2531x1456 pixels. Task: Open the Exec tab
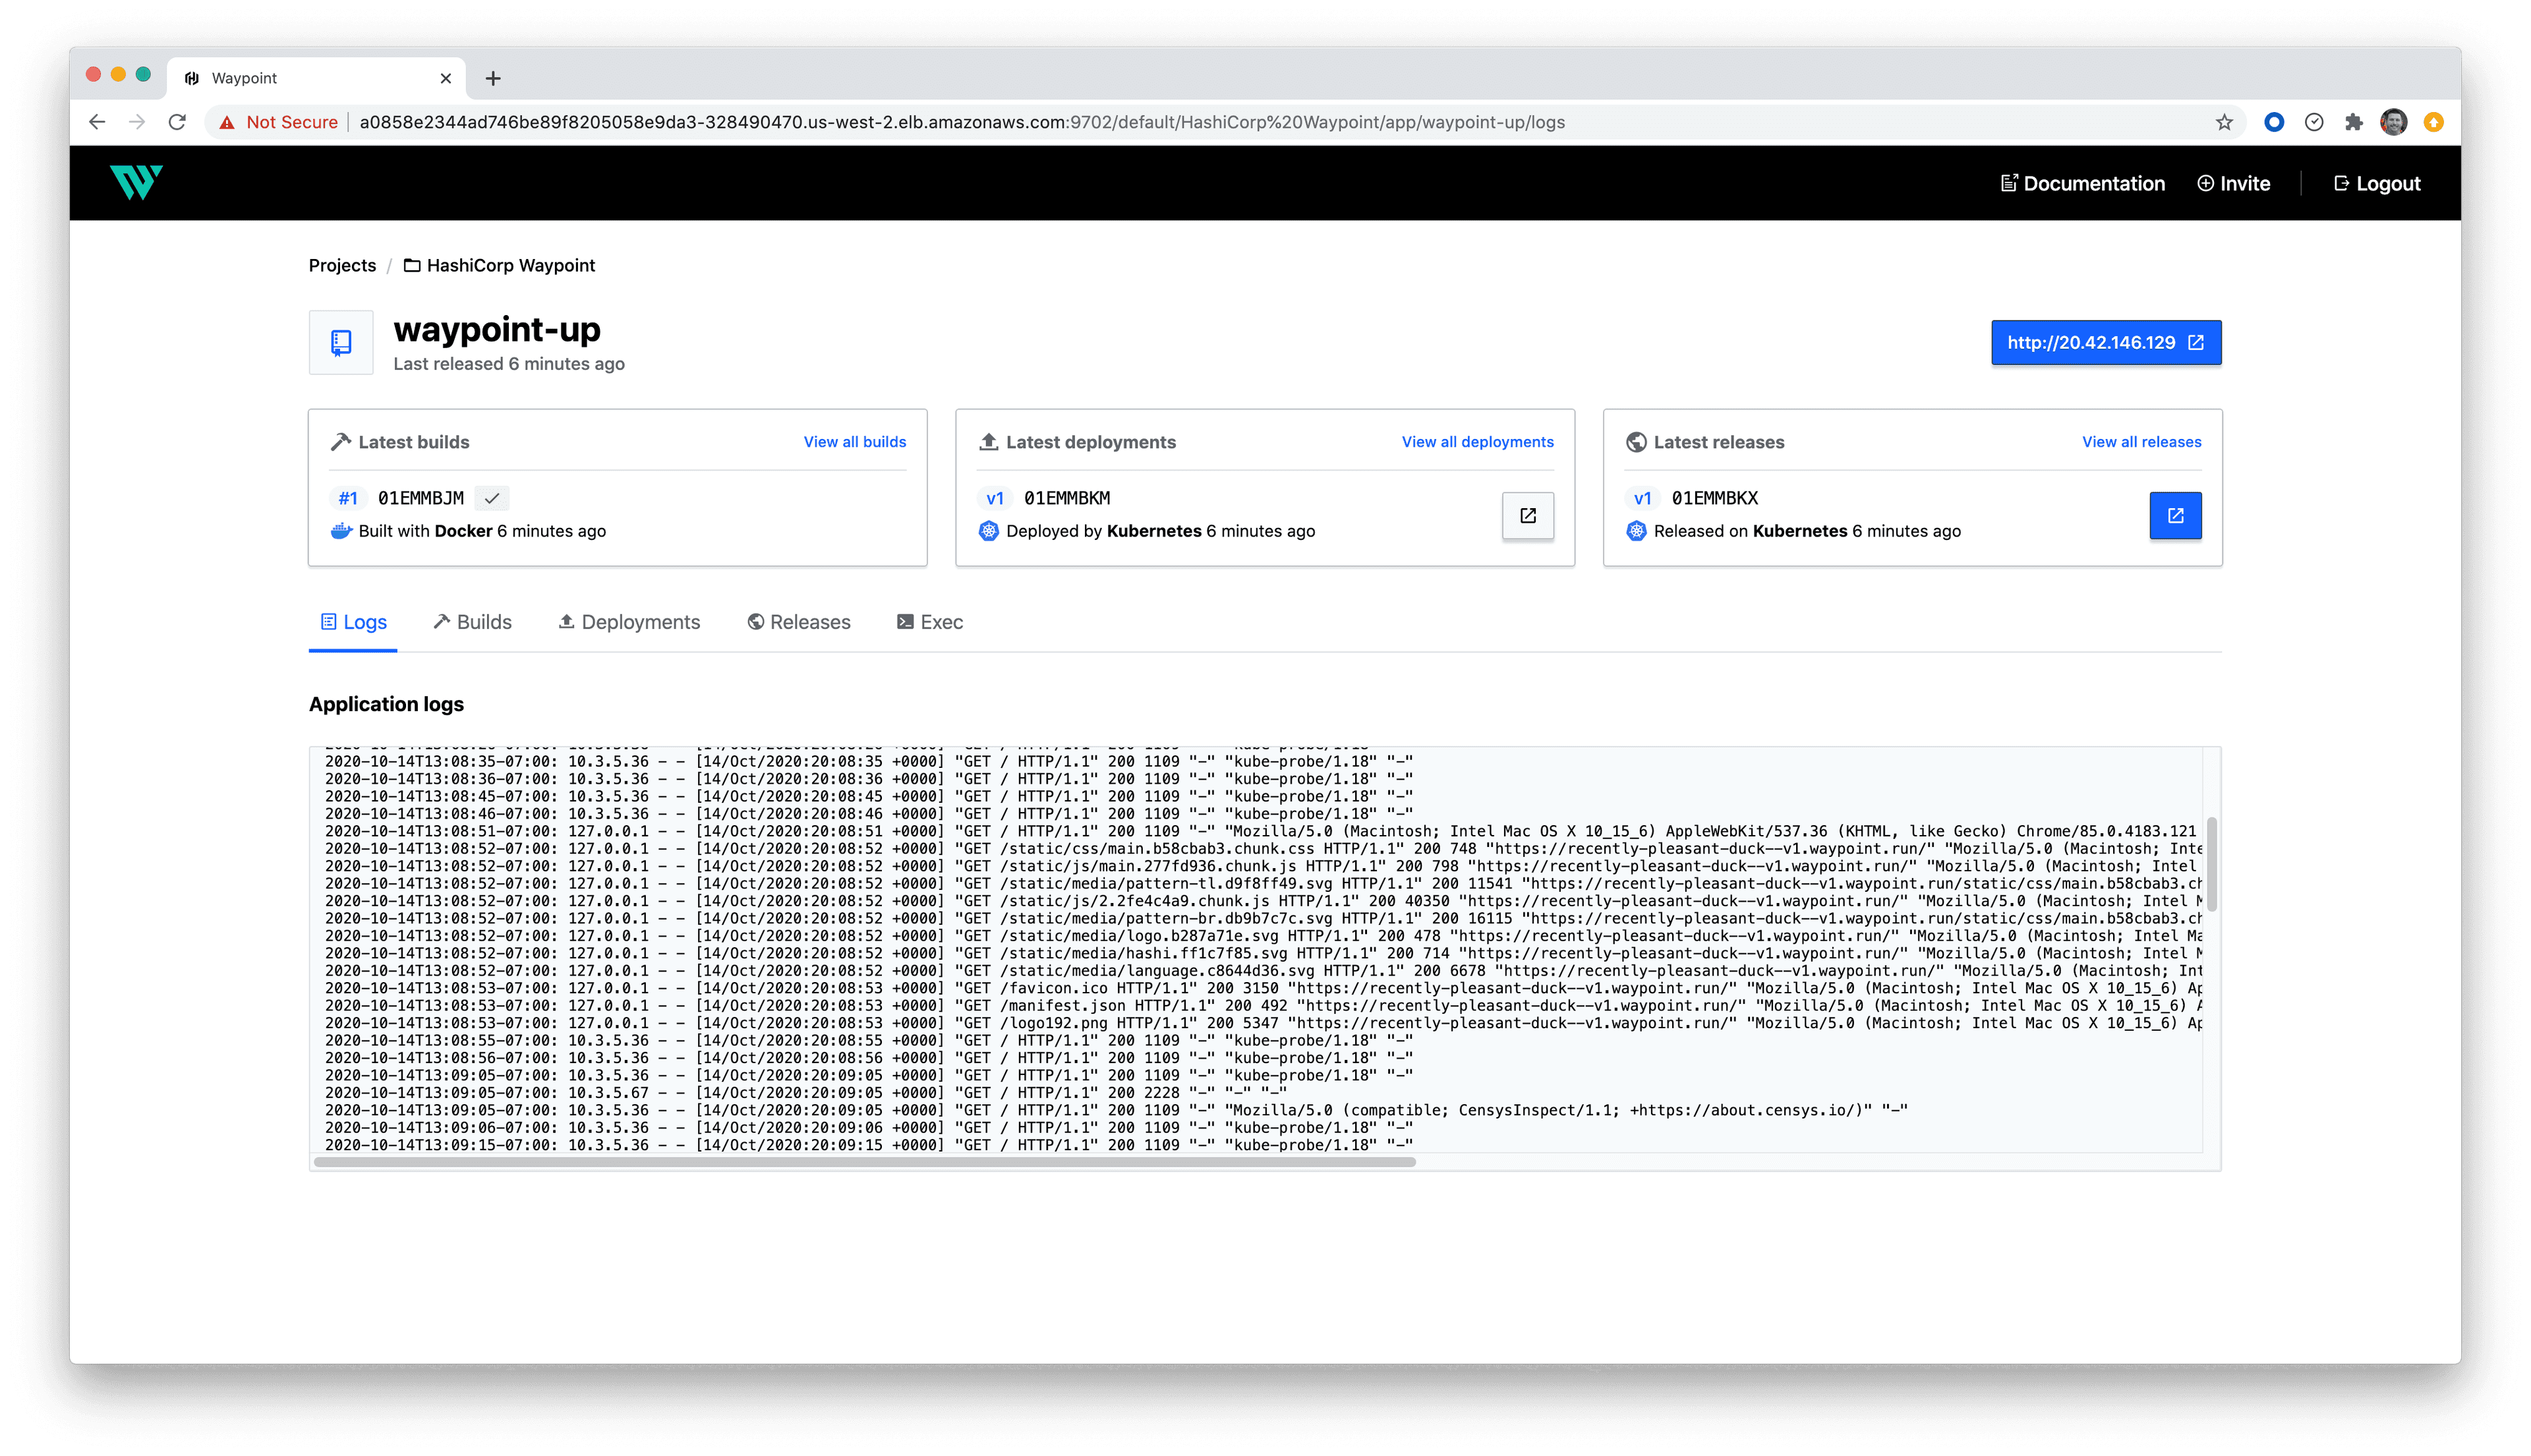(930, 622)
